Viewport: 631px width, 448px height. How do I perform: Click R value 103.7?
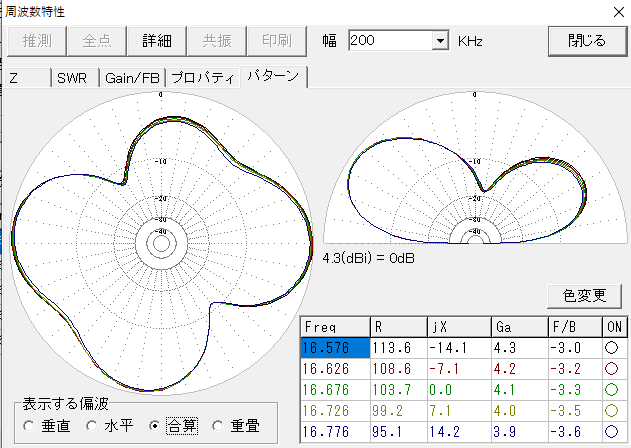(399, 390)
